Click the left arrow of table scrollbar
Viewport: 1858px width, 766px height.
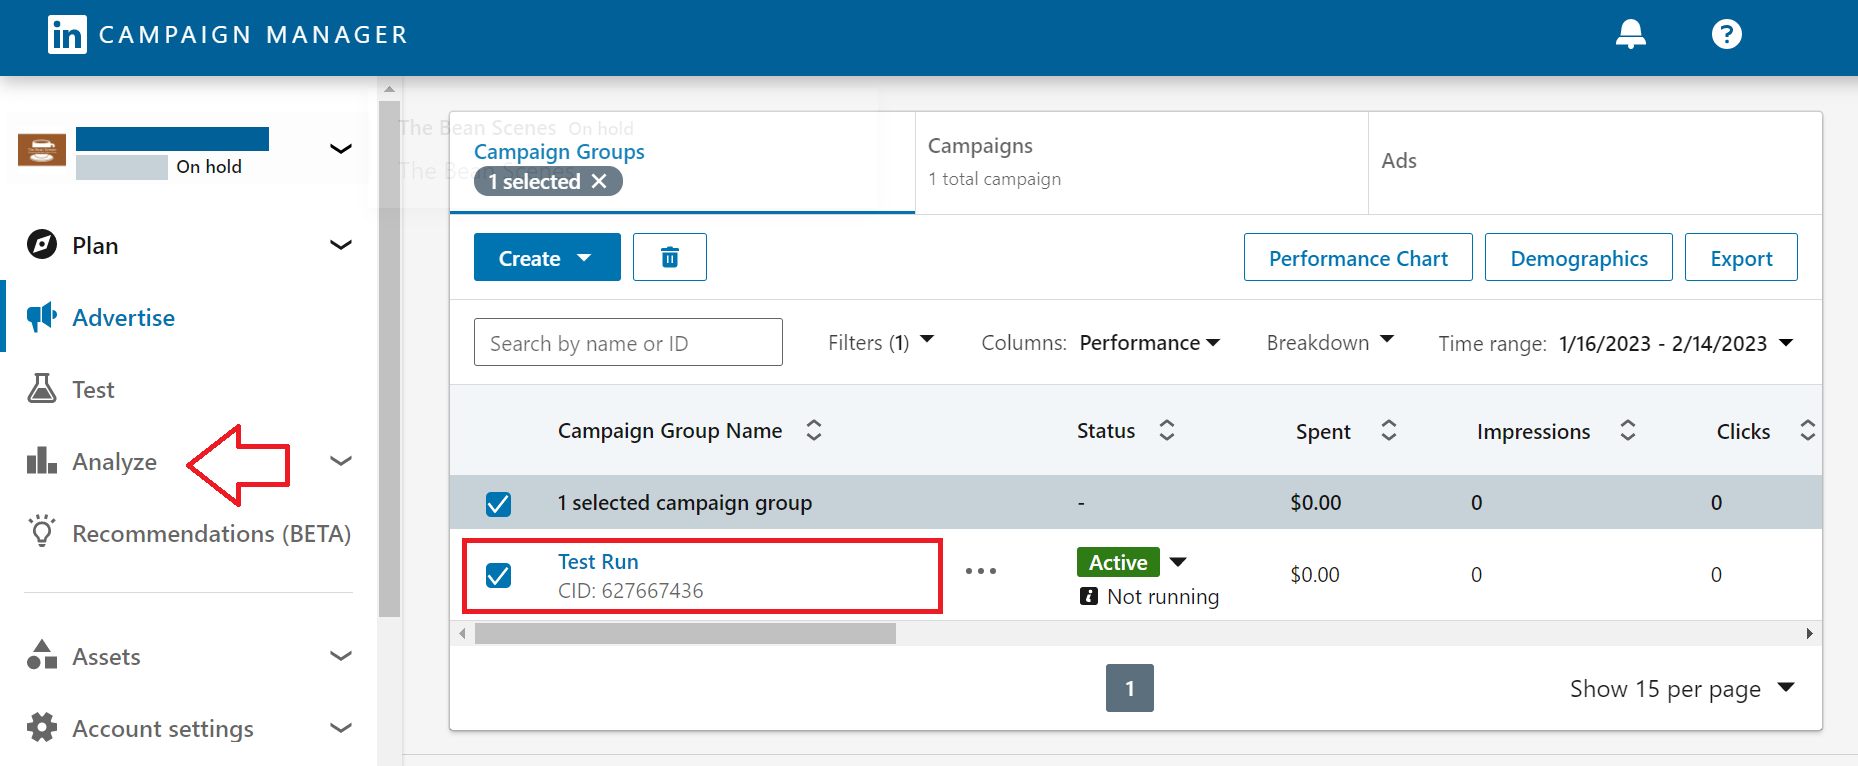coord(462,633)
